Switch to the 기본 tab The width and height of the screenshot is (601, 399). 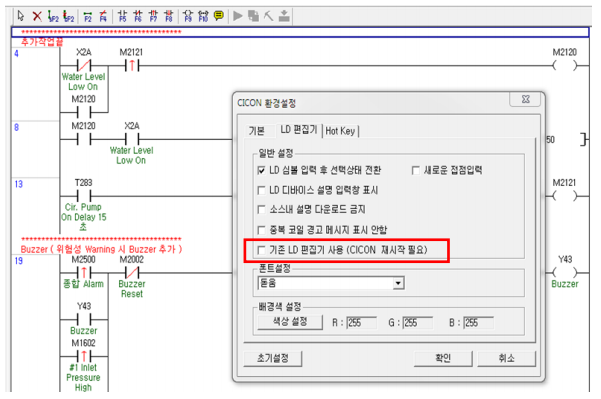click(256, 131)
